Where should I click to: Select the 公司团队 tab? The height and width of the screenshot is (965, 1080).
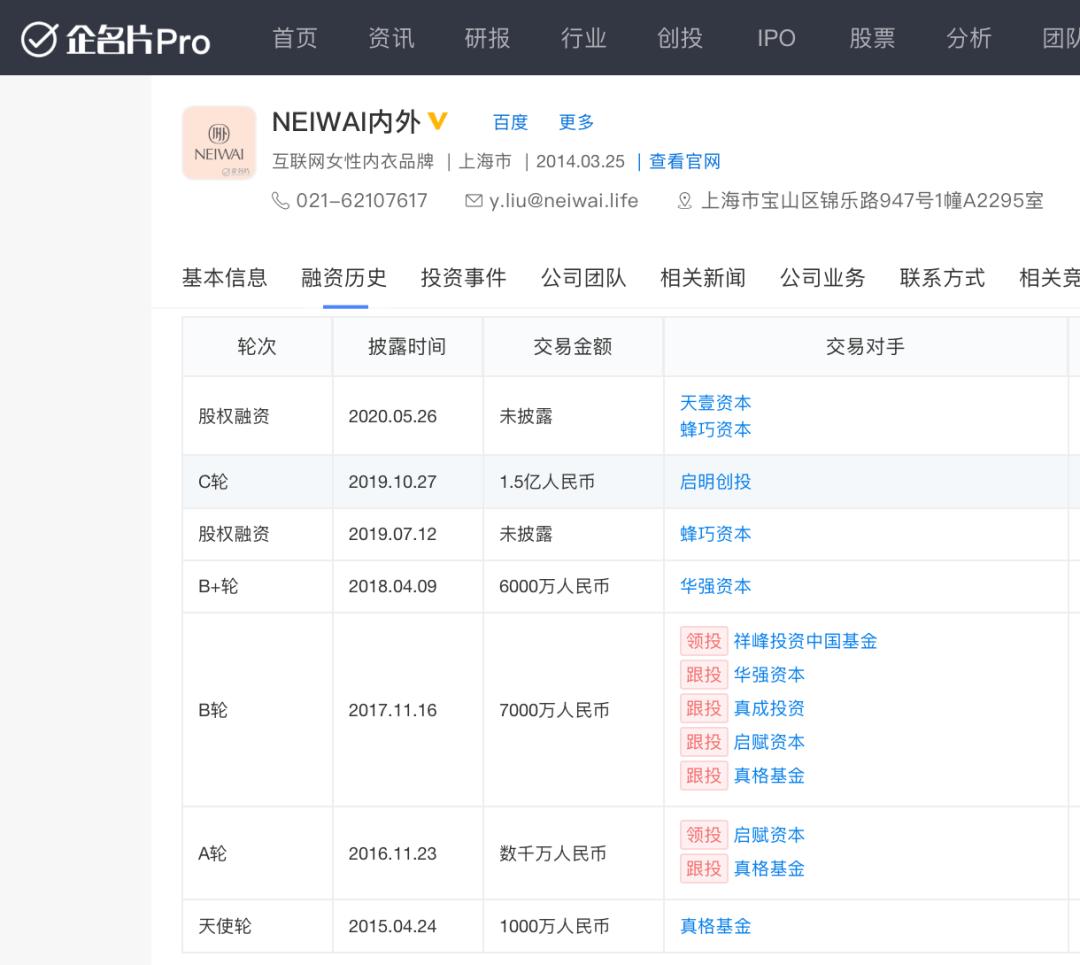[583, 278]
